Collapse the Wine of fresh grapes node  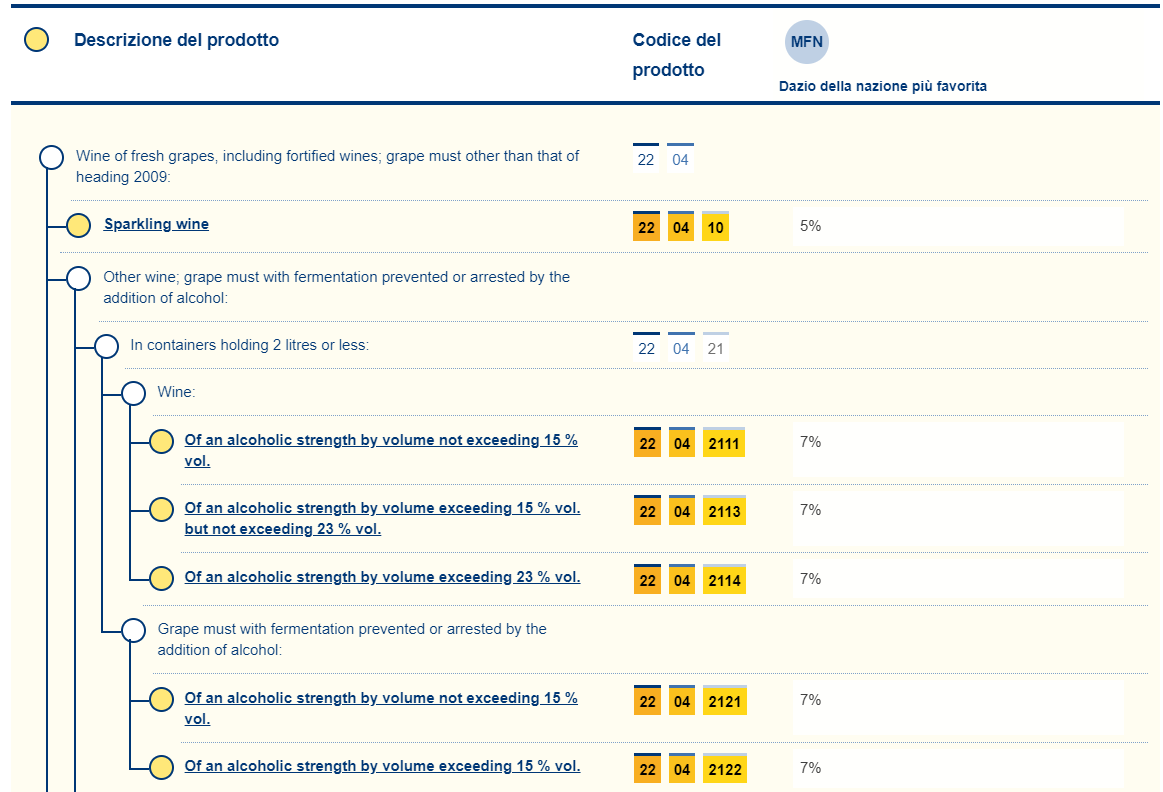[51, 157]
